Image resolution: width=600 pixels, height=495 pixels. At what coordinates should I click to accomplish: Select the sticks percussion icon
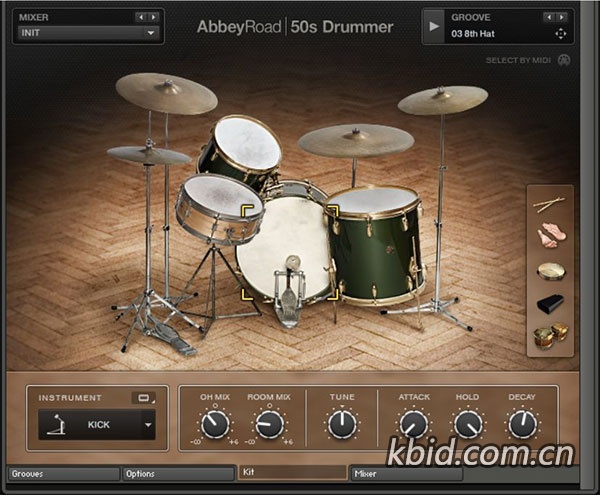click(549, 205)
